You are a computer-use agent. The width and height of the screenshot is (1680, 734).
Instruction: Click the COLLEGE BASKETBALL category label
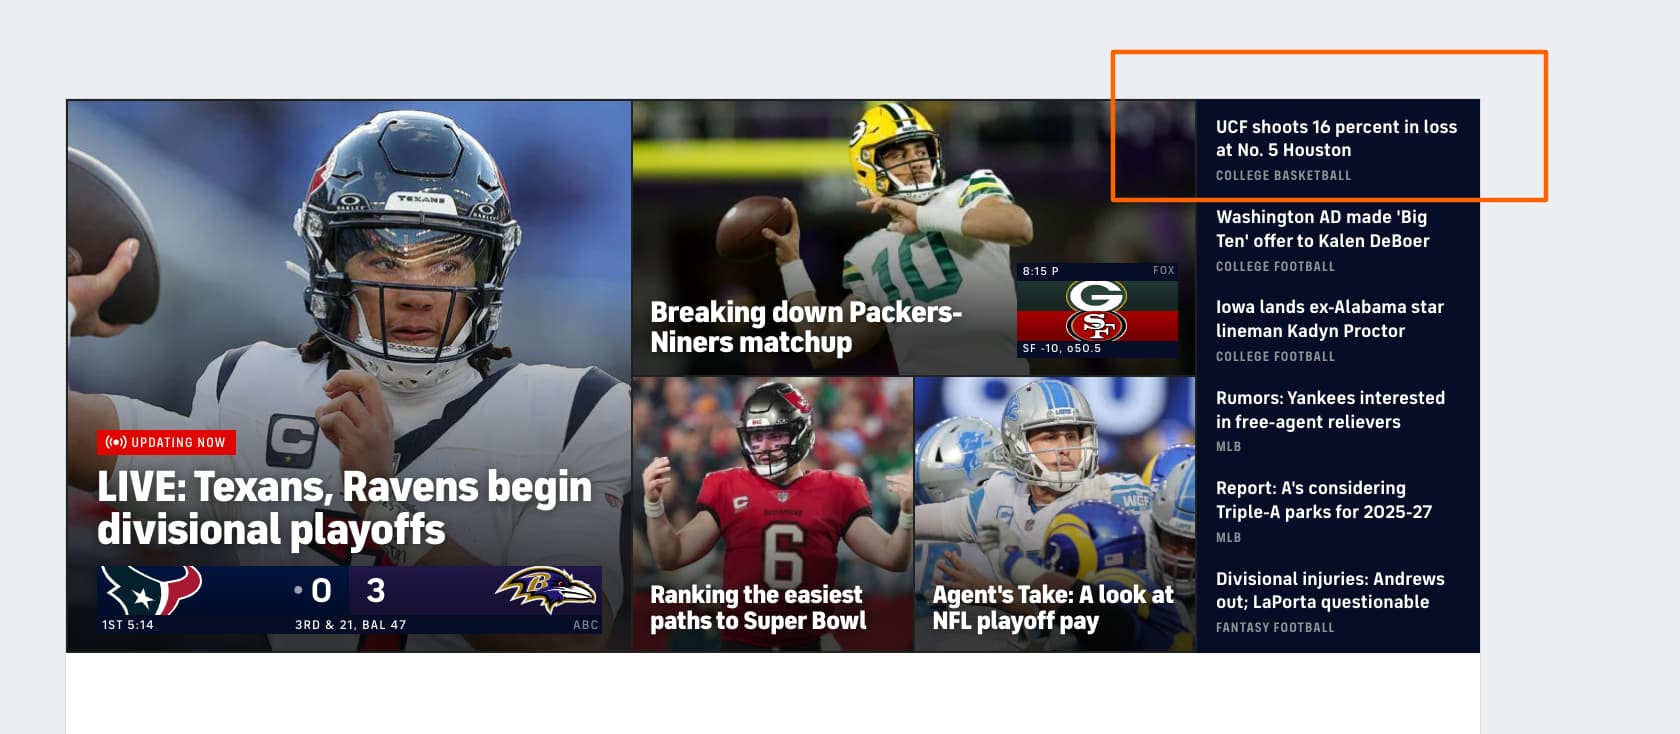1283,176
